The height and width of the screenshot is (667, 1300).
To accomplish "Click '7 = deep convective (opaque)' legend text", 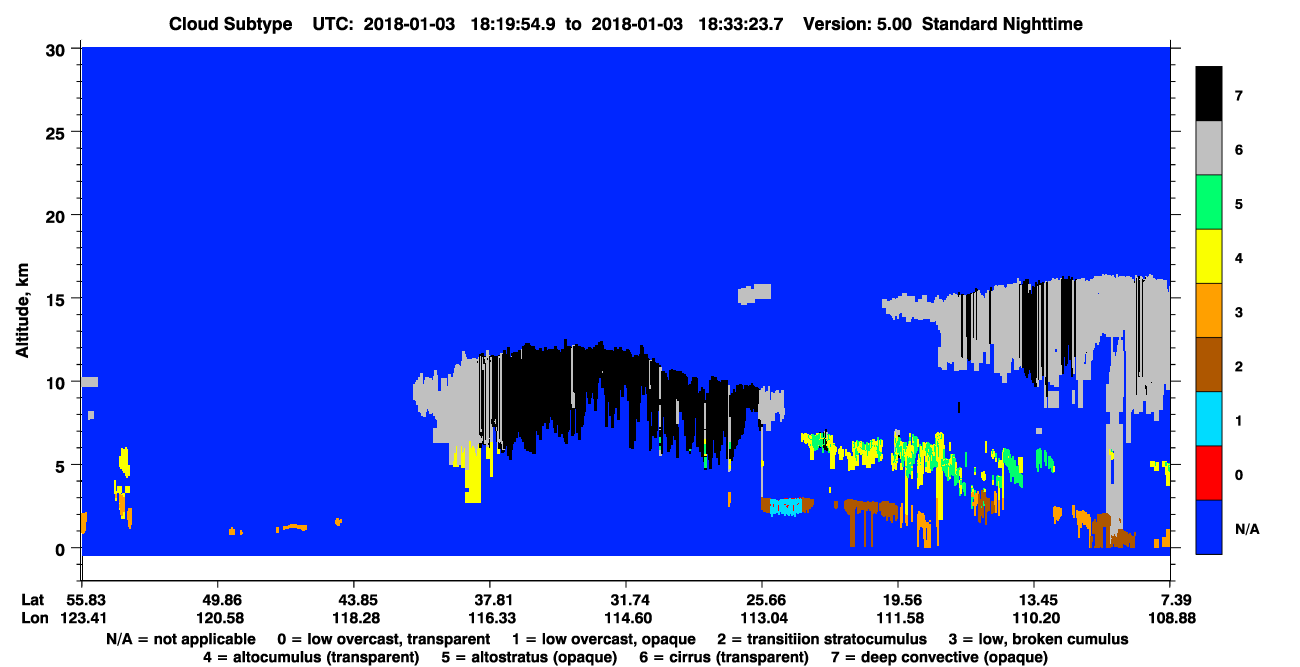I will tap(939, 657).
